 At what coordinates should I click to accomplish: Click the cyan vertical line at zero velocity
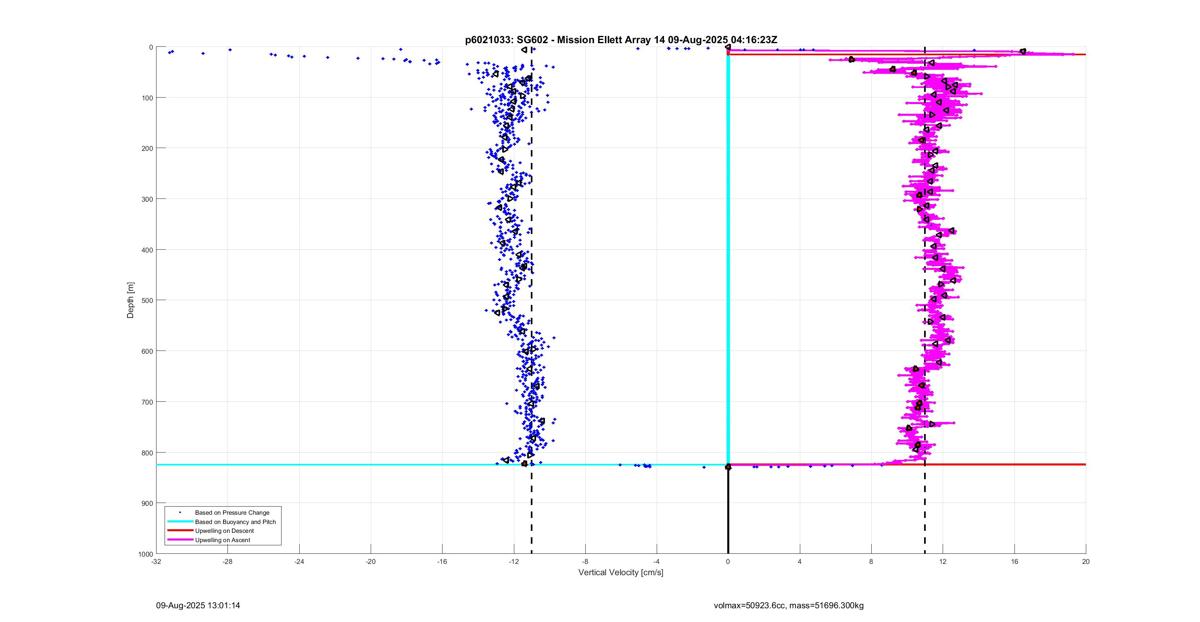(x=728, y=255)
